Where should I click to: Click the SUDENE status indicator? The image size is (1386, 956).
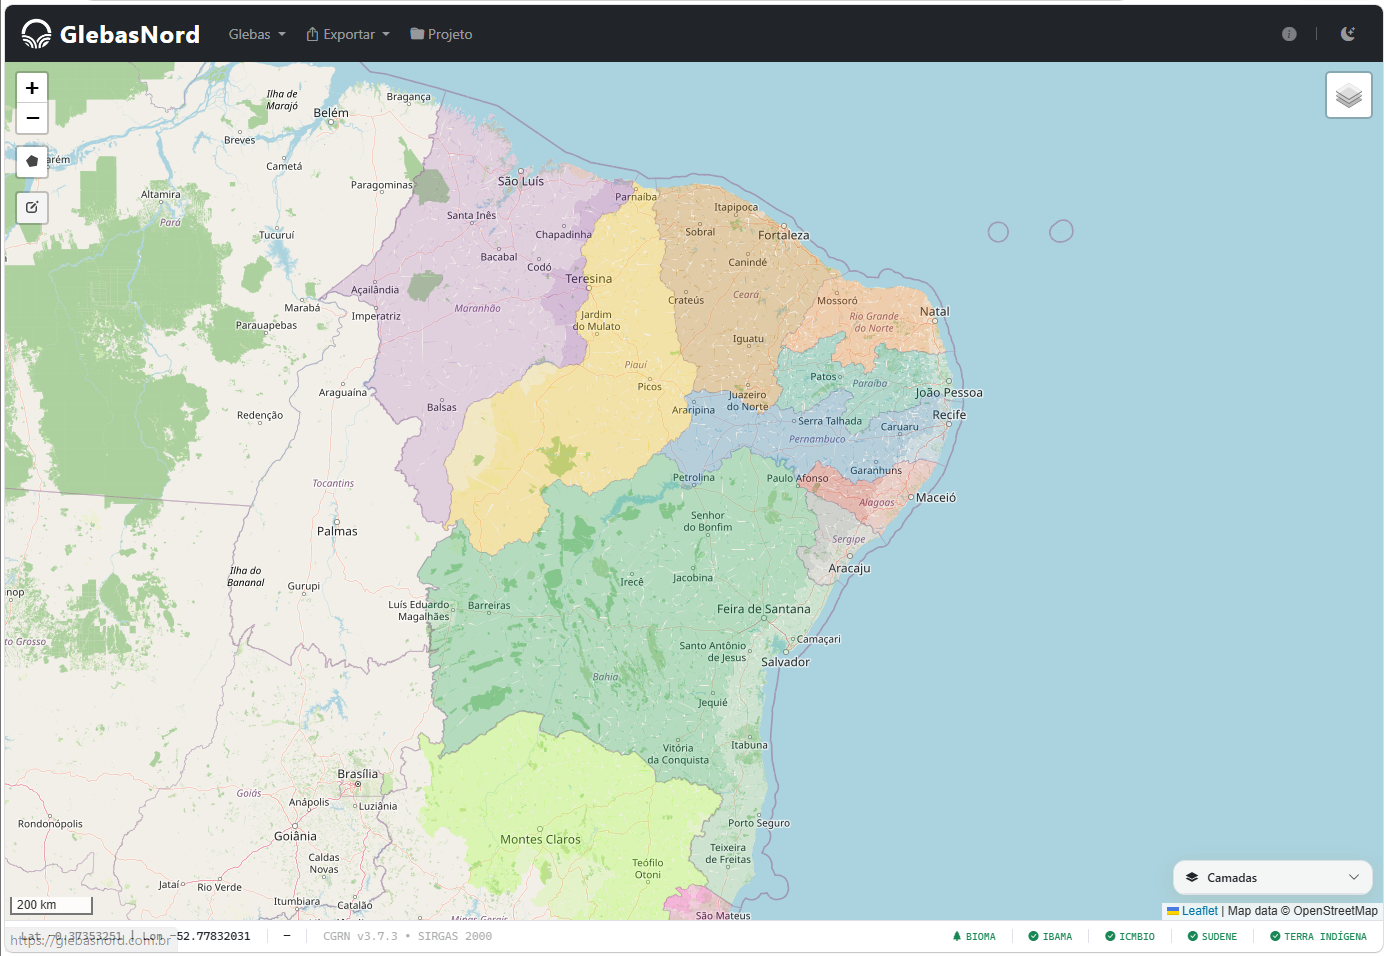coord(1212,937)
